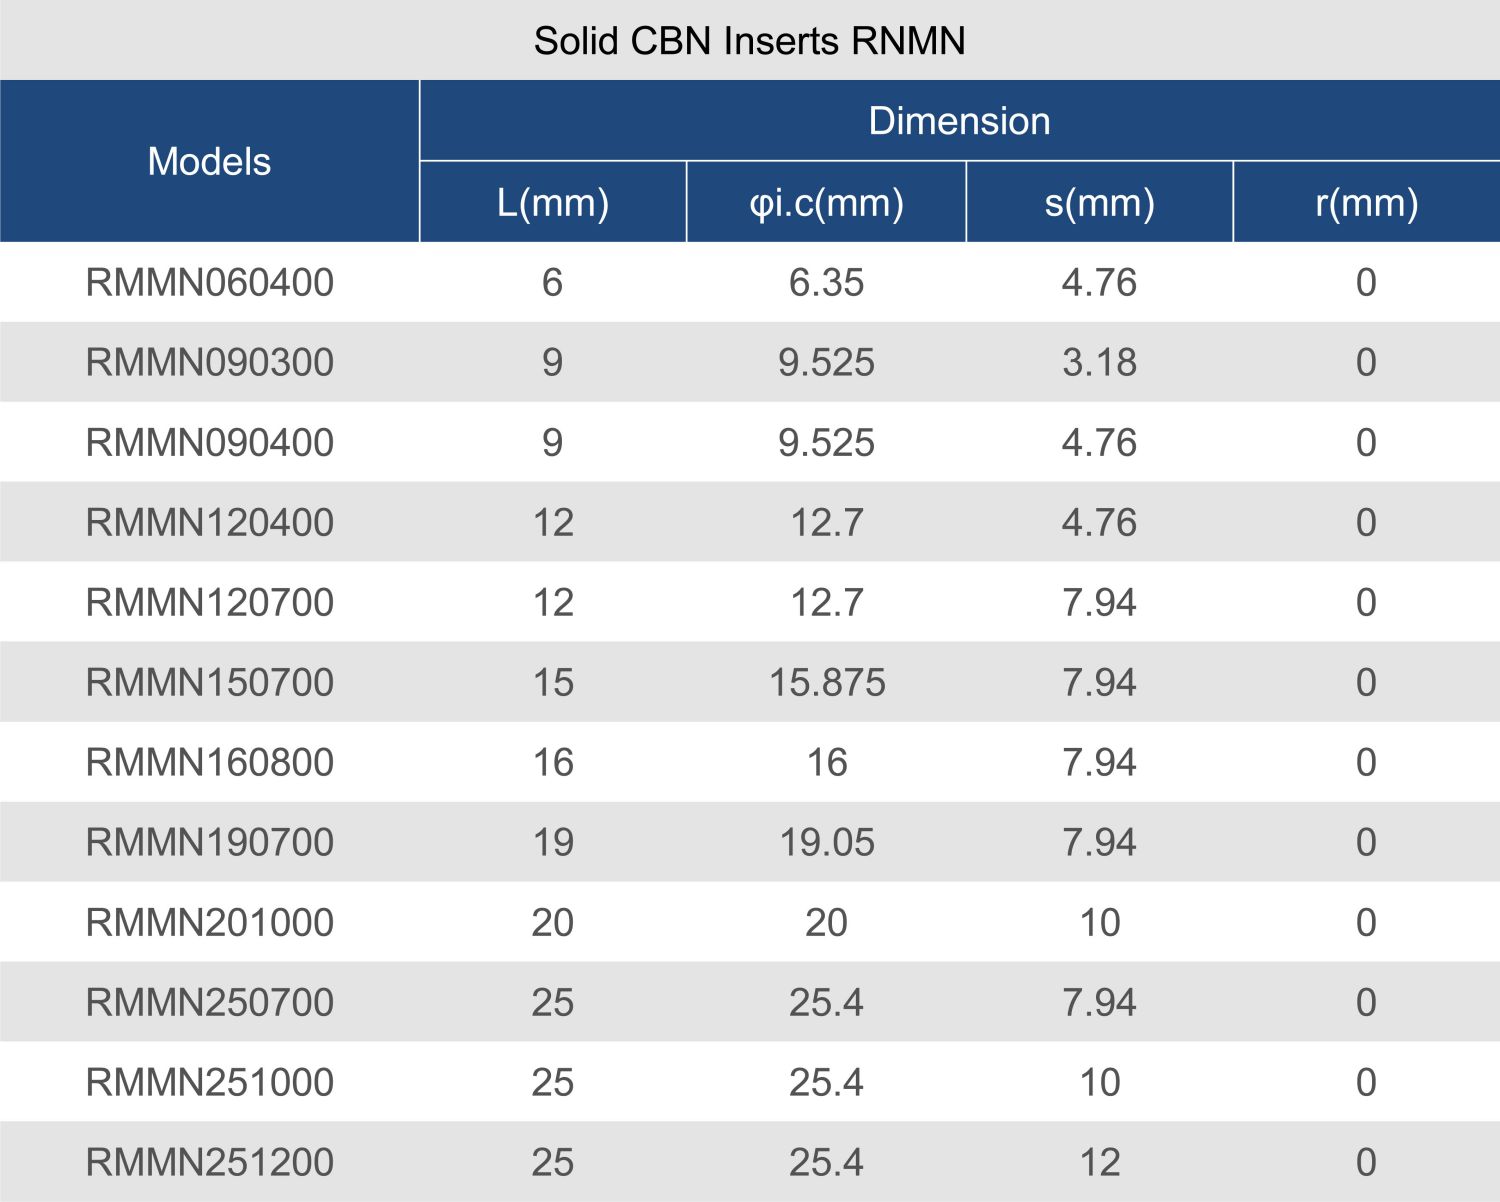Image resolution: width=1500 pixels, height=1202 pixels.
Task: Select the RMMN160800 row label
Action: [x=210, y=763]
